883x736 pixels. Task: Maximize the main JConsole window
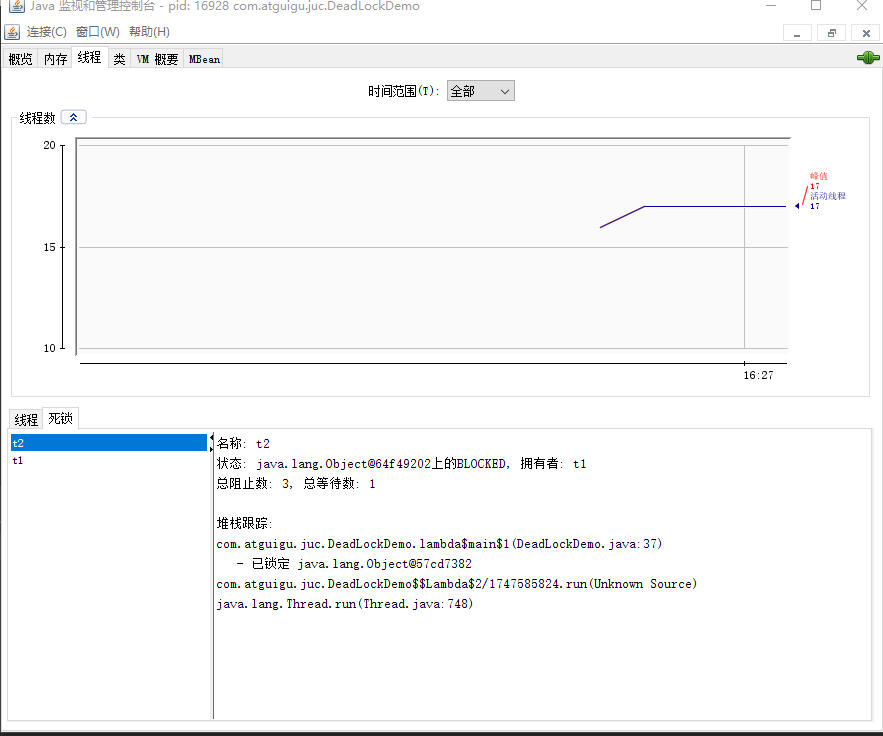816,6
